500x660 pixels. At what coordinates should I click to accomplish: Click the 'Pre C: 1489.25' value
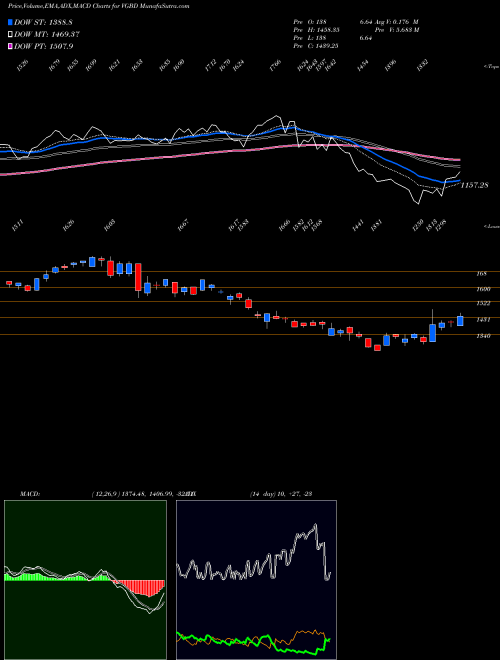coord(316,46)
